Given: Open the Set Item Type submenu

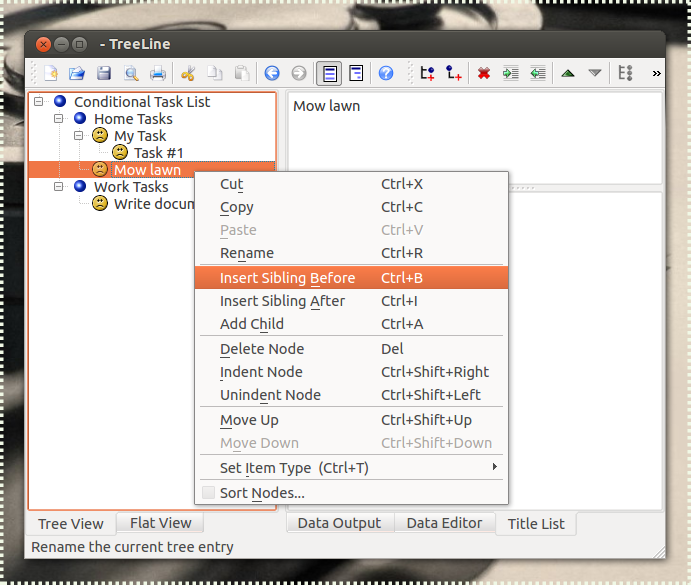Looking at the screenshot, I should coord(352,468).
